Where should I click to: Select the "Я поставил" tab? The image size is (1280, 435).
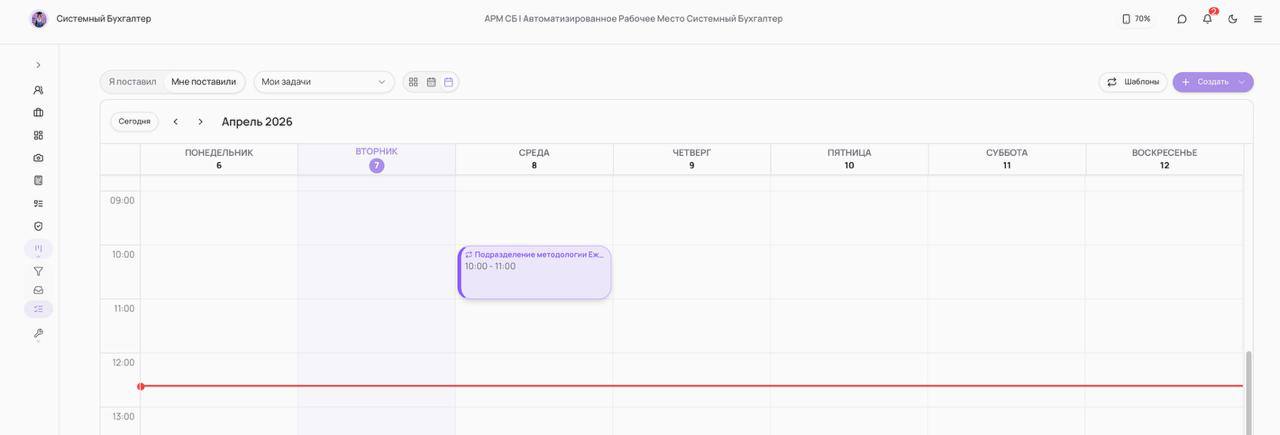pyautogui.click(x=132, y=82)
